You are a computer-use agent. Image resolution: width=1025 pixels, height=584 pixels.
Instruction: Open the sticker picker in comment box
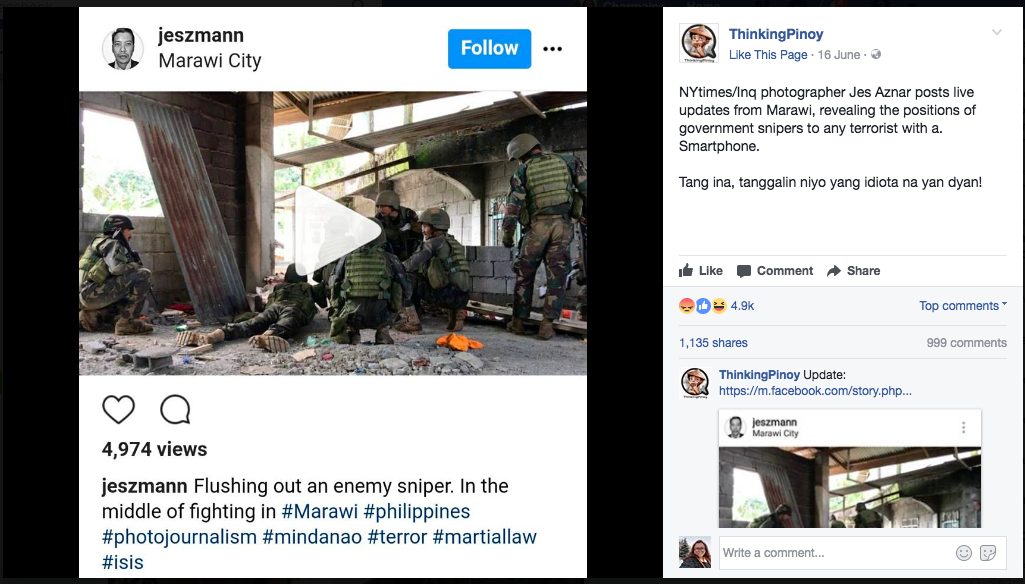click(x=988, y=553)
